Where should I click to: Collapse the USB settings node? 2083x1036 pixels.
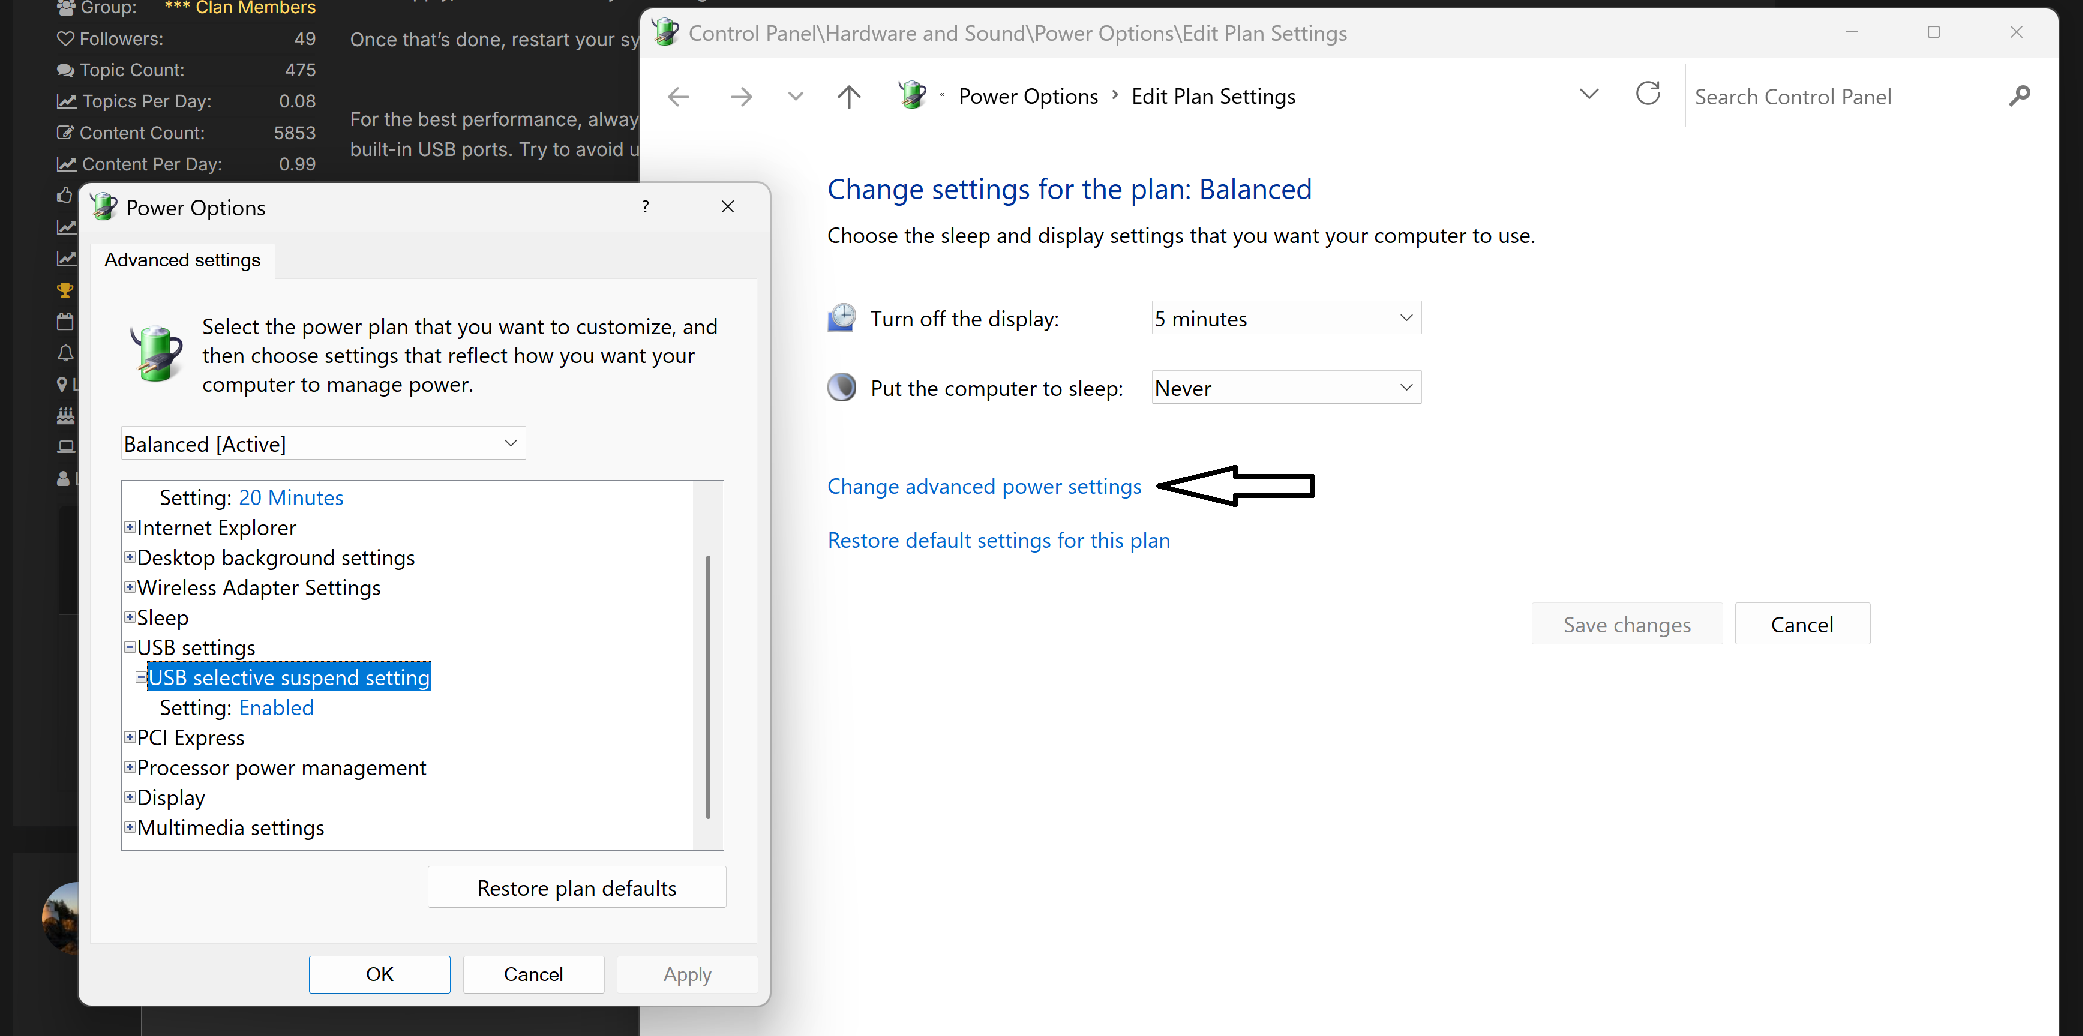coord(130,647)
